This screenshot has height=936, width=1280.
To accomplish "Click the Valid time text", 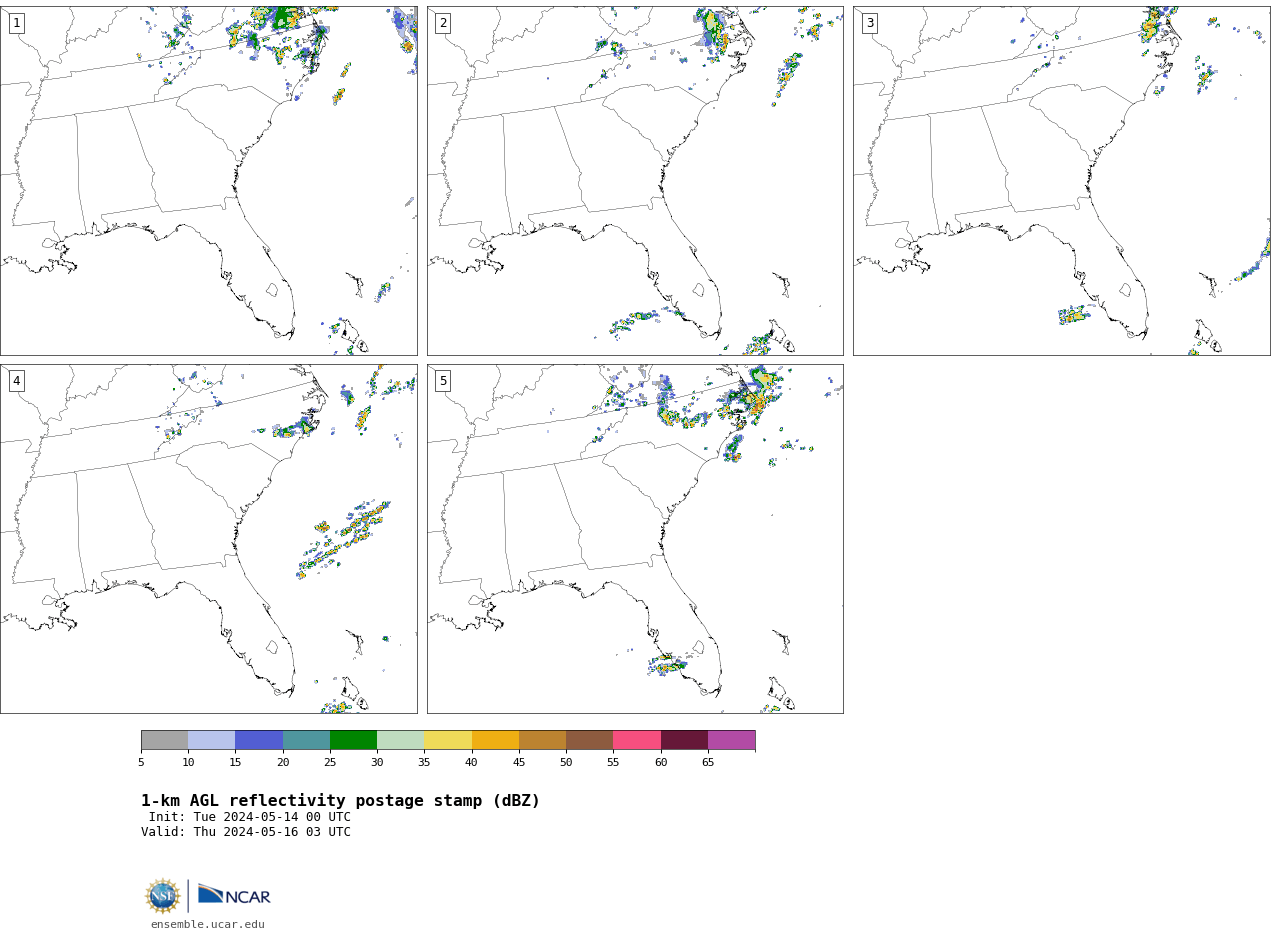I will [246, 832].
